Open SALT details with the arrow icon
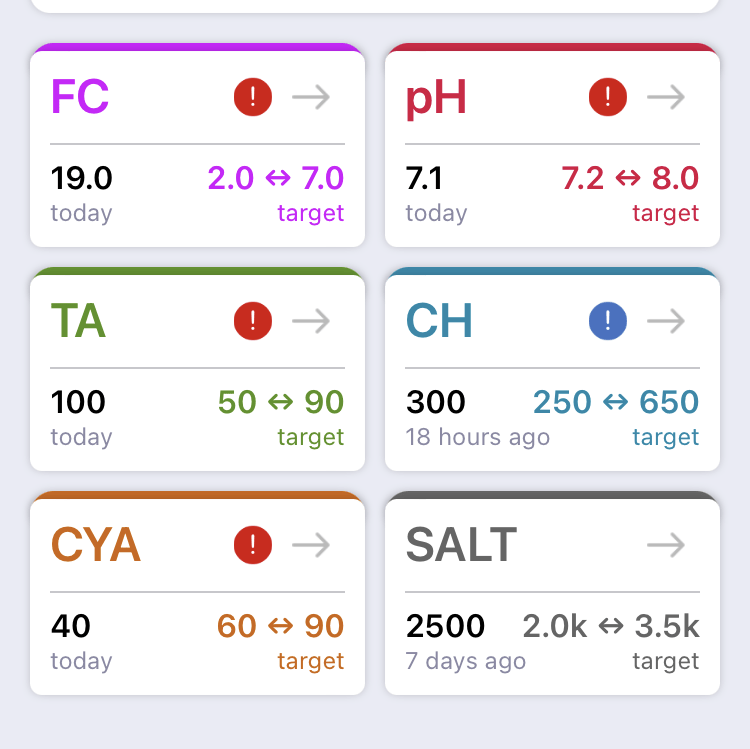 tap(666, 545)
